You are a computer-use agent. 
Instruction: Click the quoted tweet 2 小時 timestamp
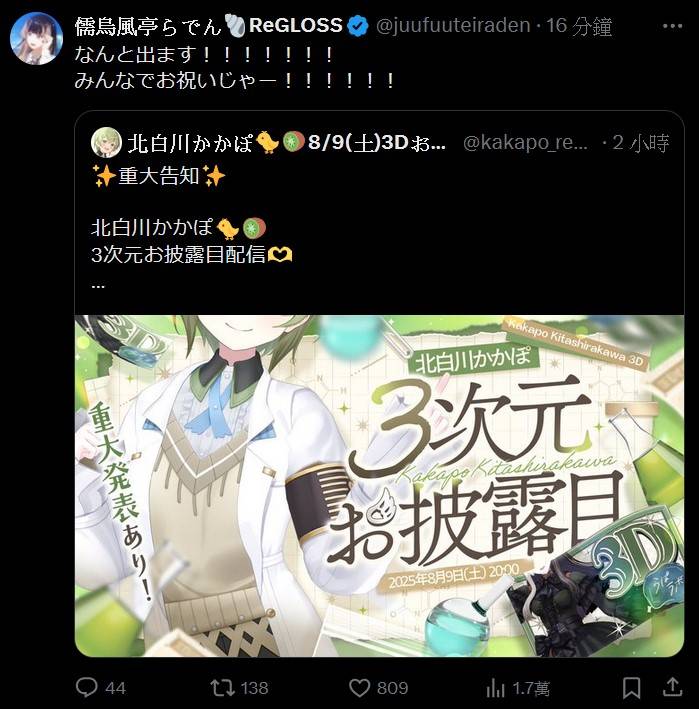[641, 143]
